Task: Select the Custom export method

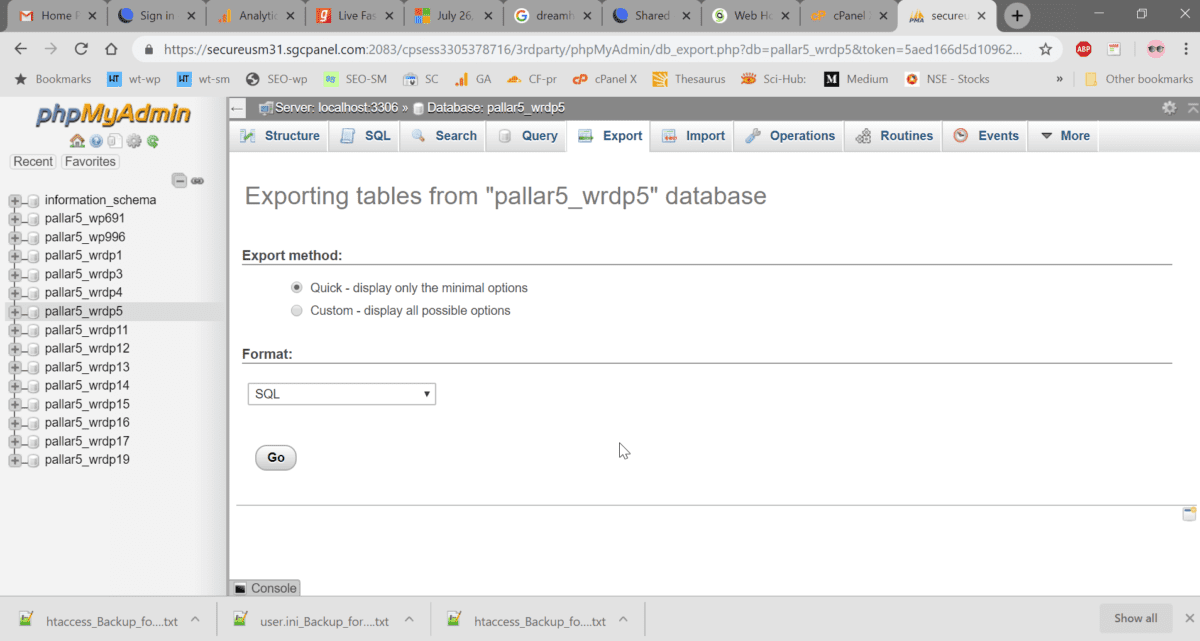Action: pyautogui.click(x=296, y=310)
